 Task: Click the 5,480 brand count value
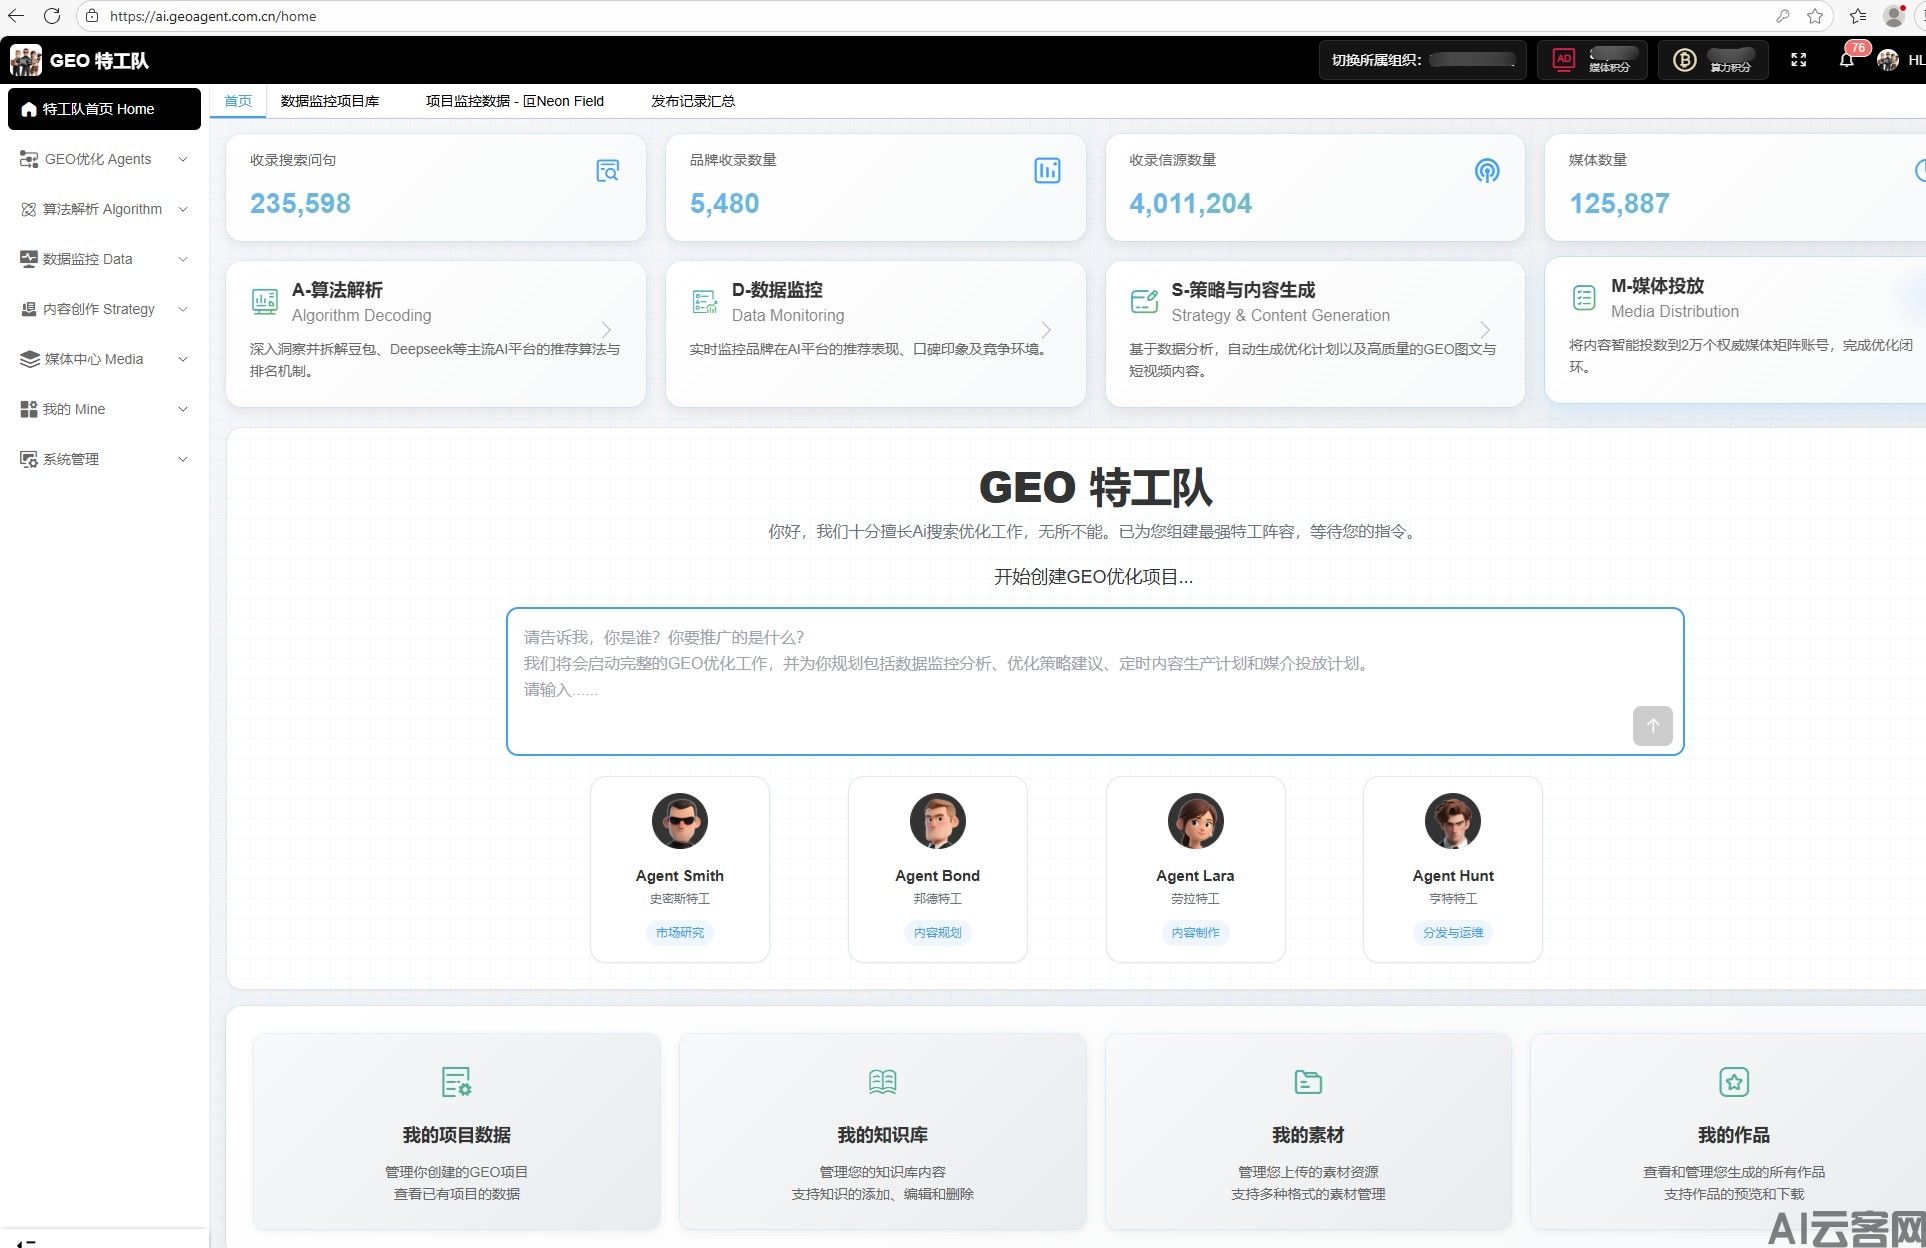(x=725, y=204)
